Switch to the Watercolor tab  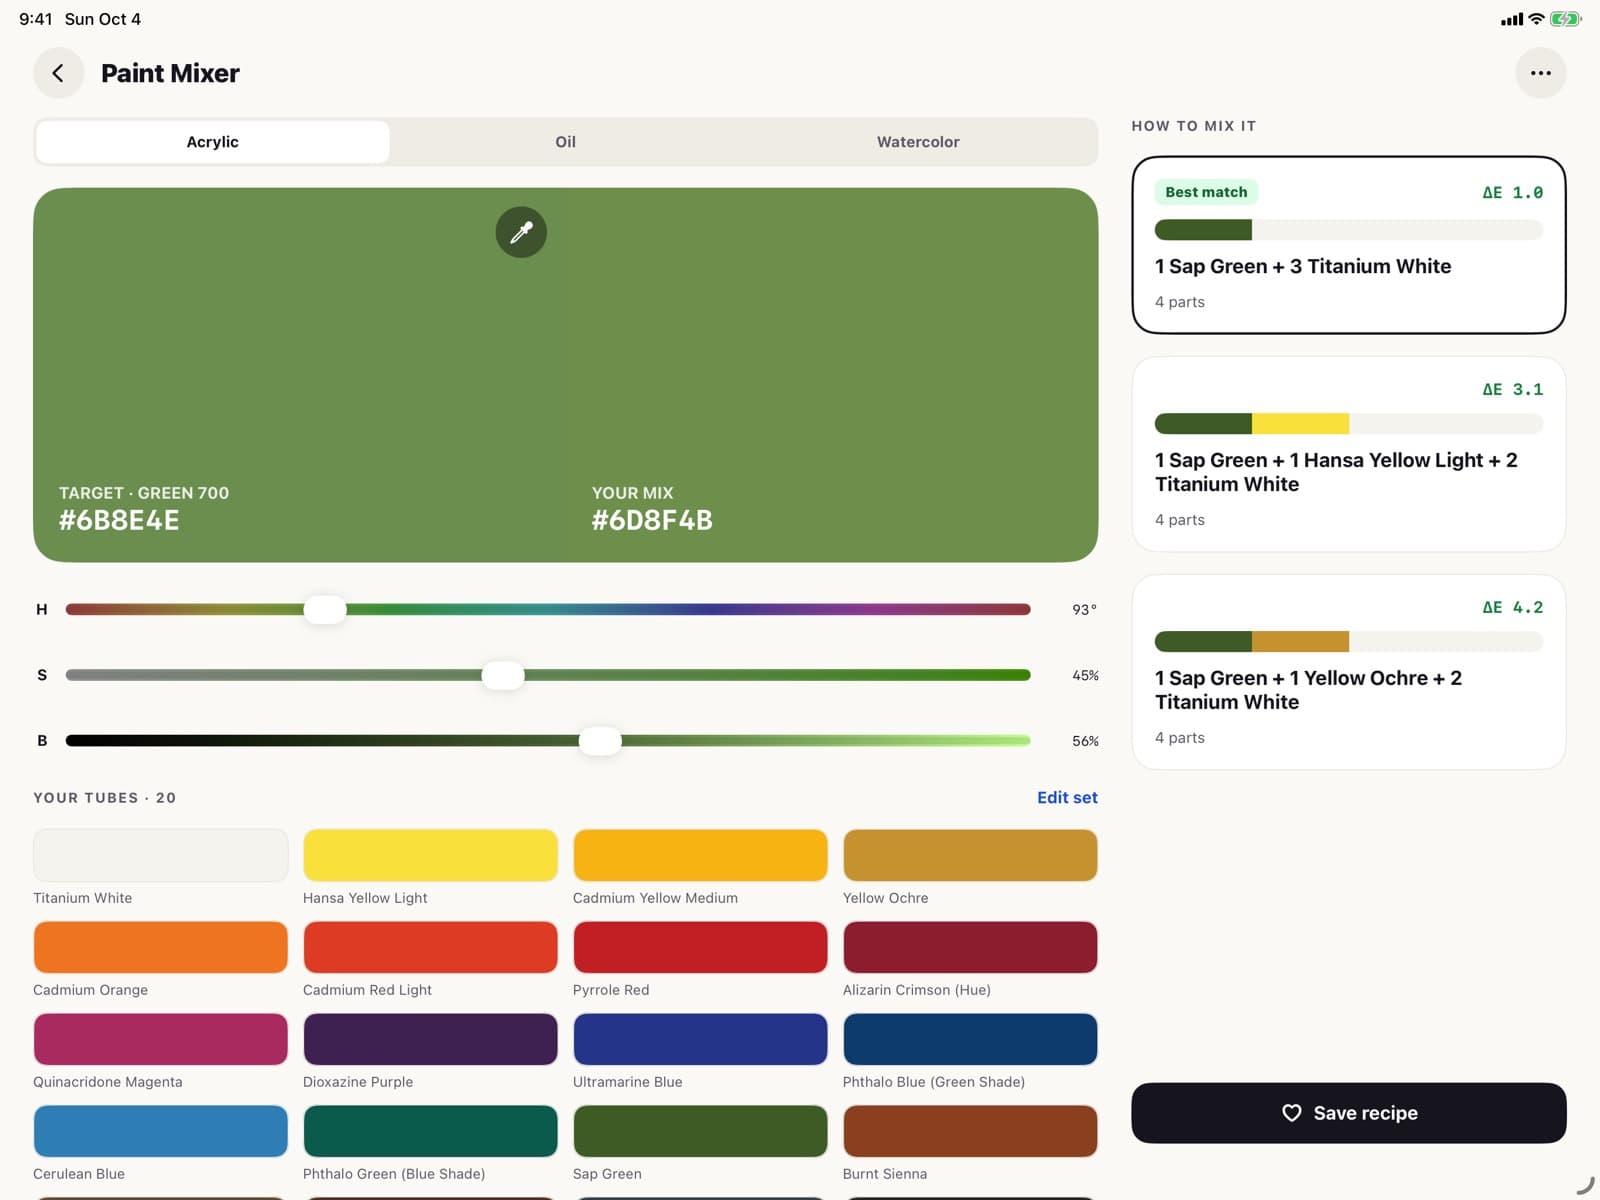[918, 142]
